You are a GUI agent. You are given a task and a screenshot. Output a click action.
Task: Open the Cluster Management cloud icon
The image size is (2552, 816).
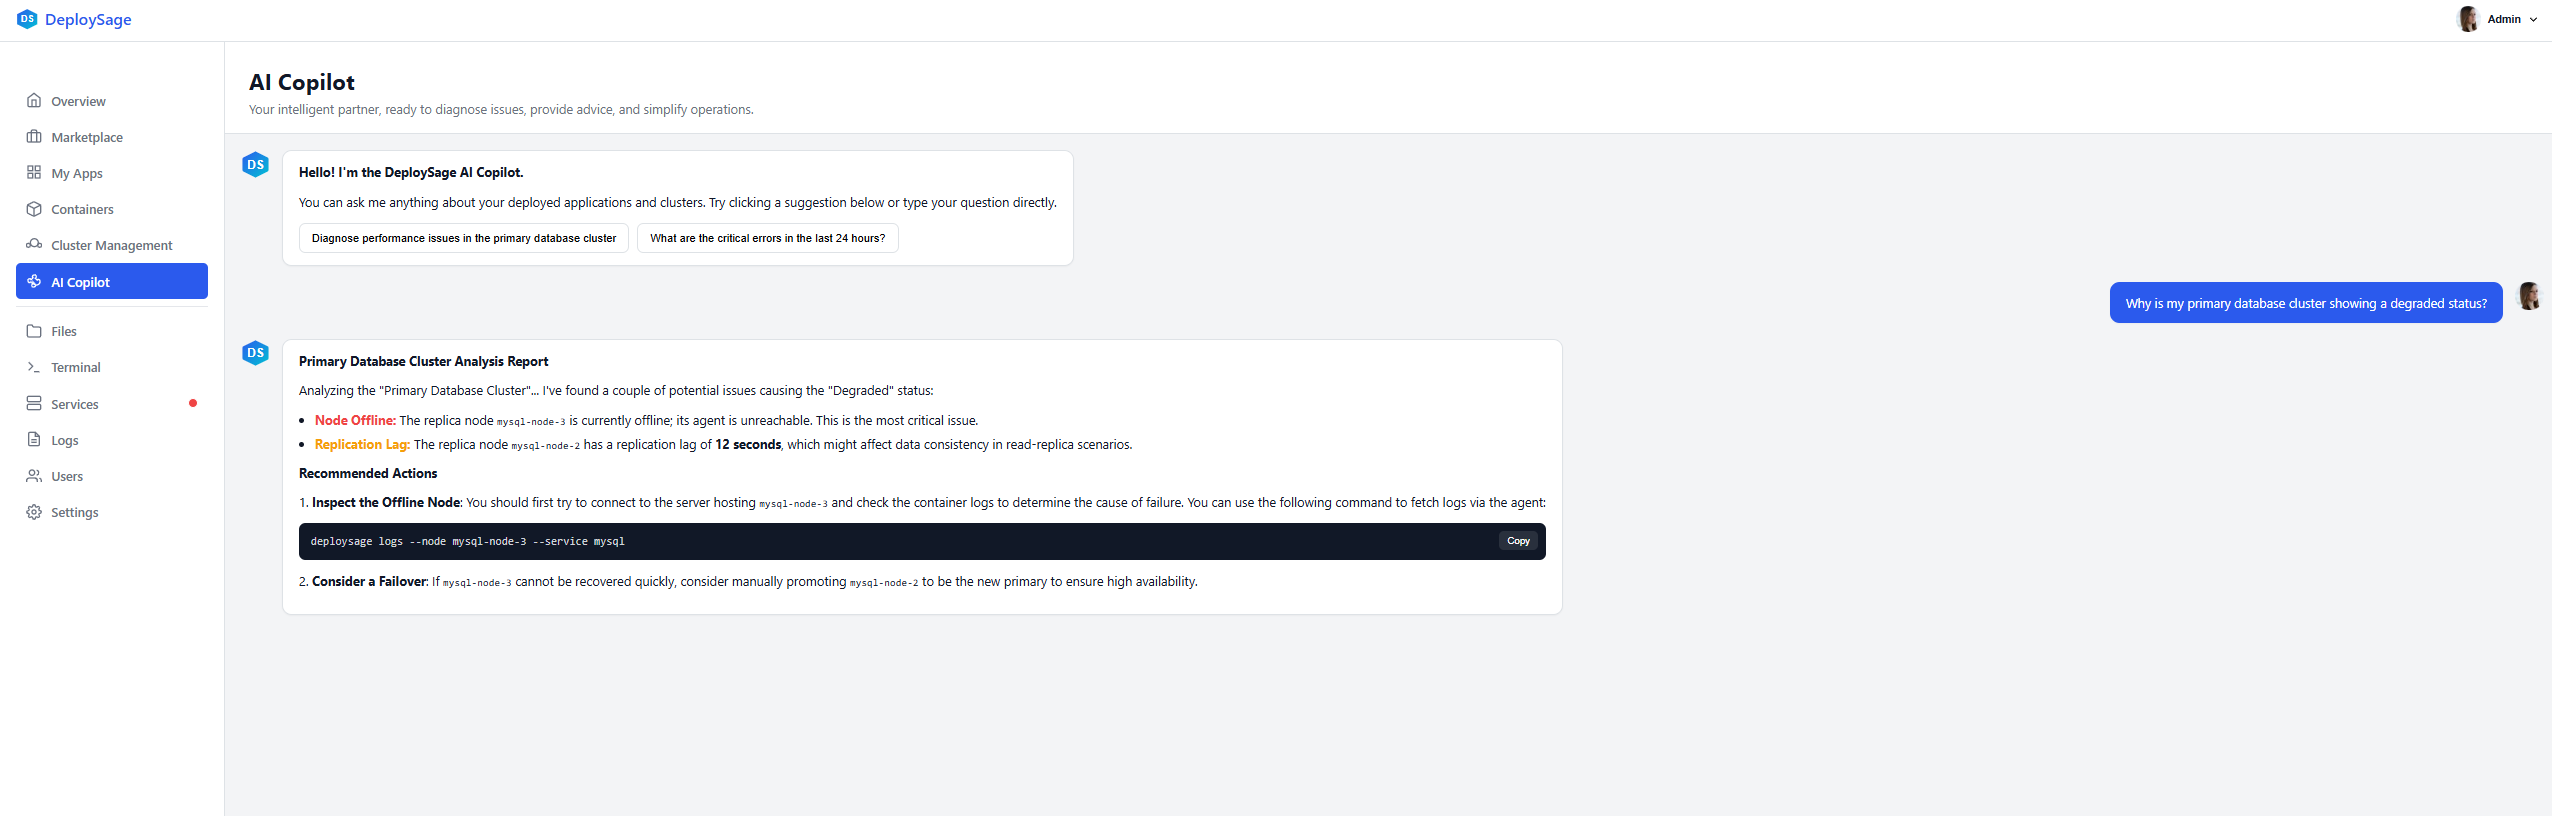(34, 244)
